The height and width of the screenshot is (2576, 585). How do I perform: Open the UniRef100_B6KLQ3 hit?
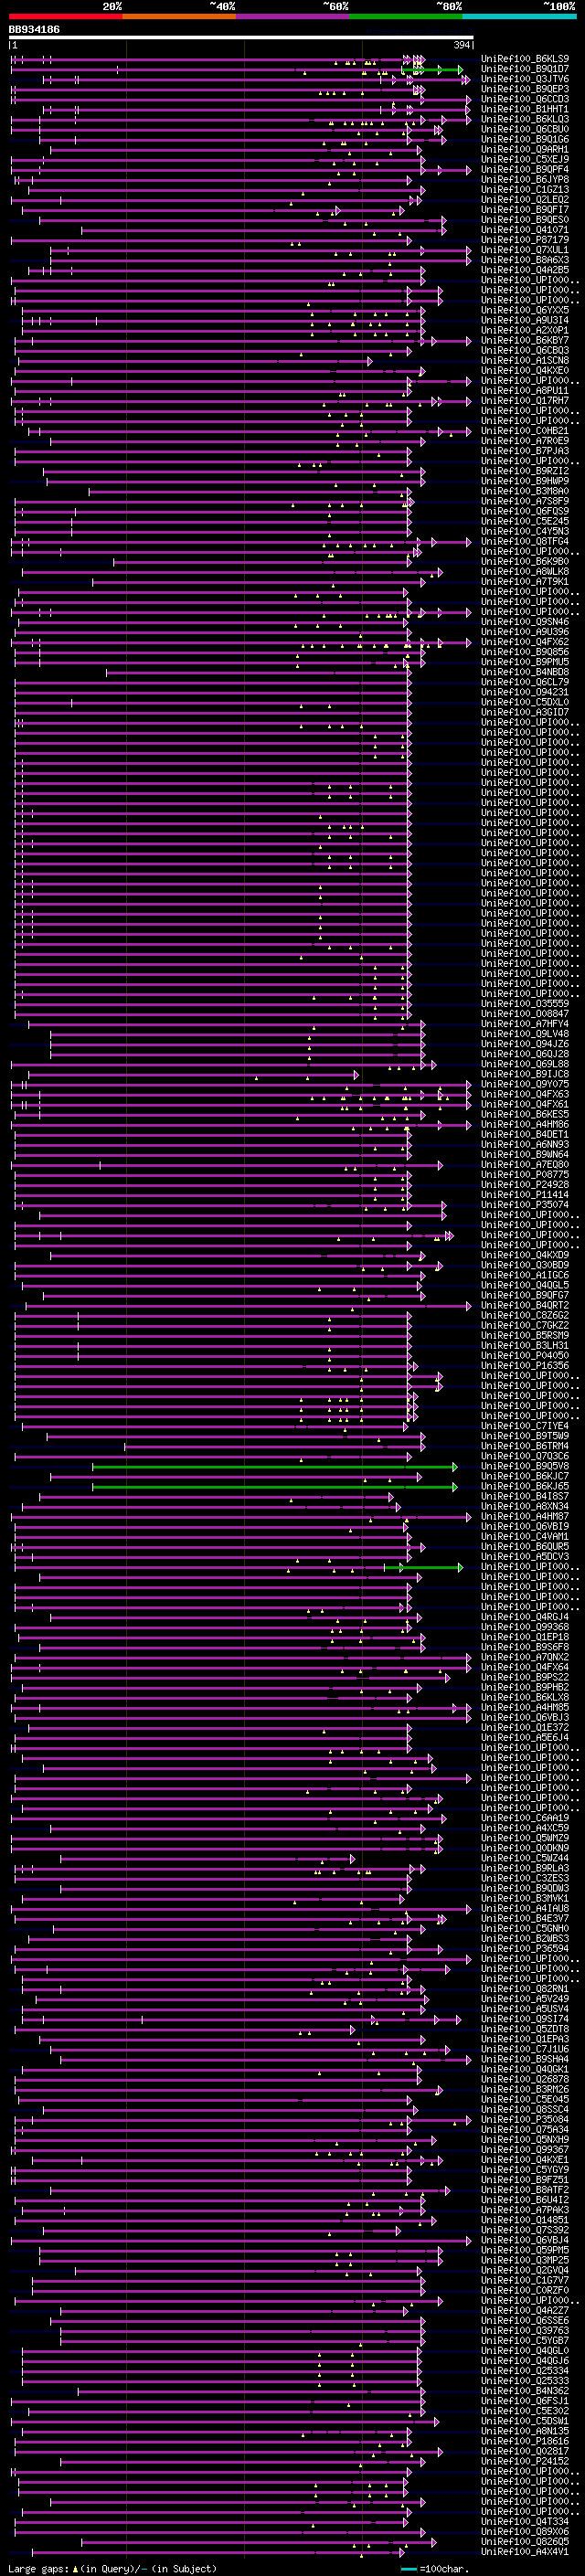525,119
